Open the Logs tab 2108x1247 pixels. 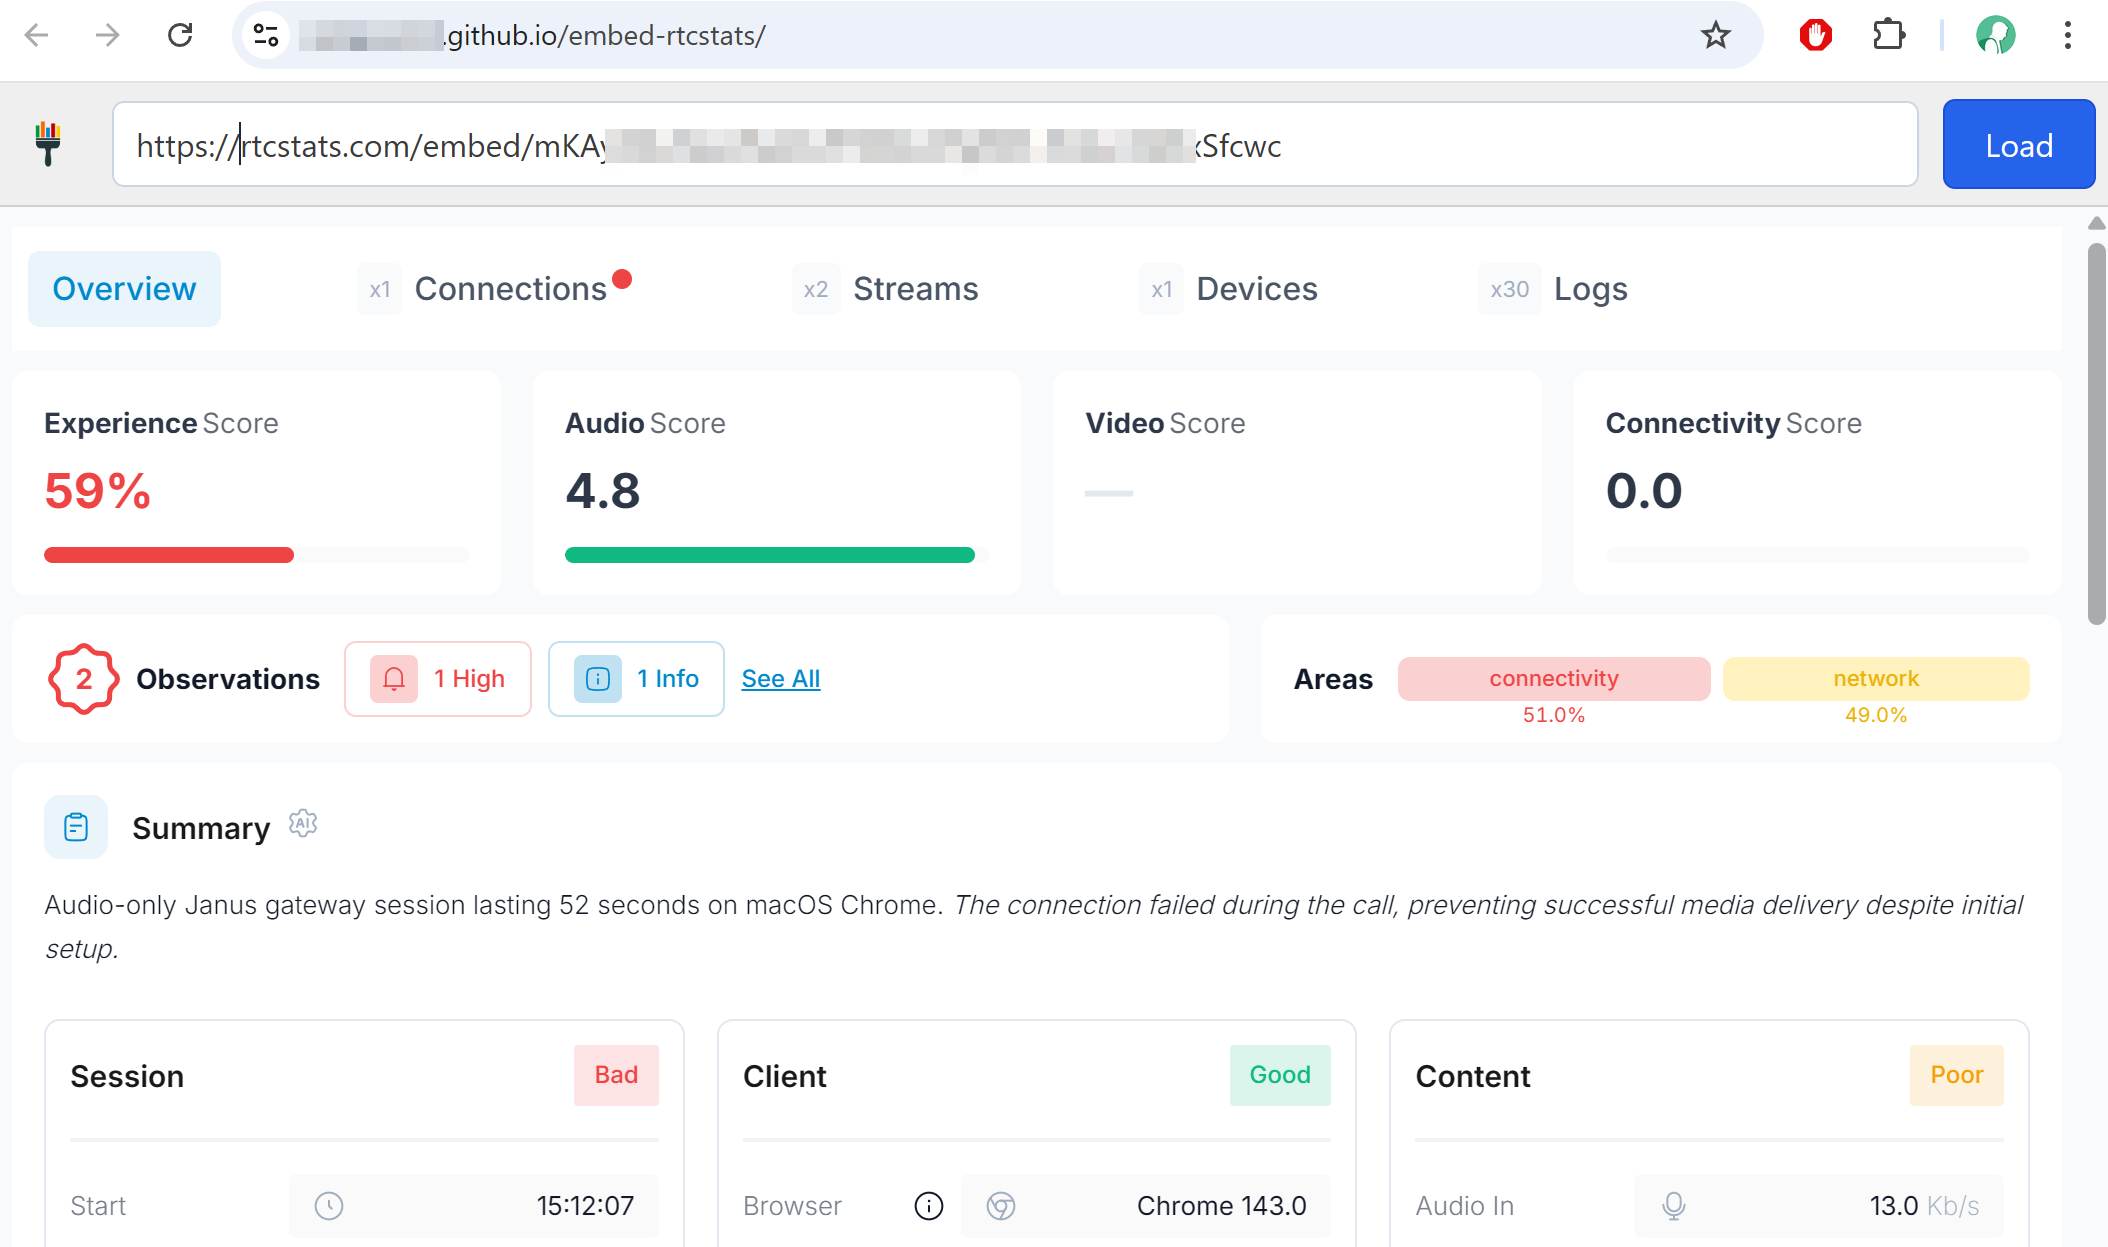coord(1590,288)
